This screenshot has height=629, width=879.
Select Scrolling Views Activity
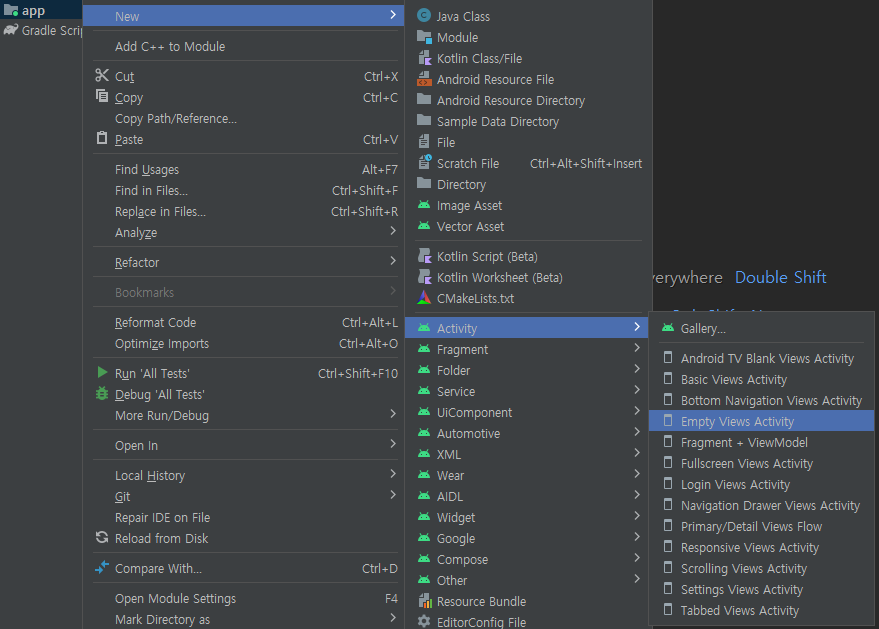click(761, 568)
